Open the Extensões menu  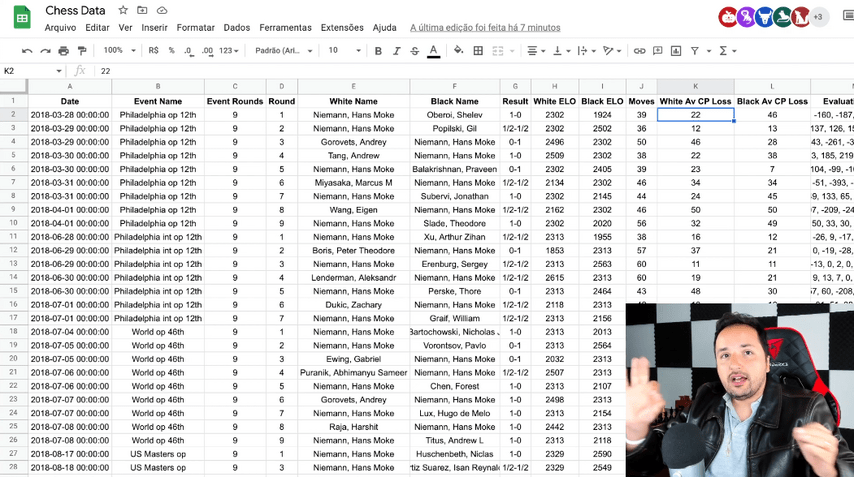[342, 27]
